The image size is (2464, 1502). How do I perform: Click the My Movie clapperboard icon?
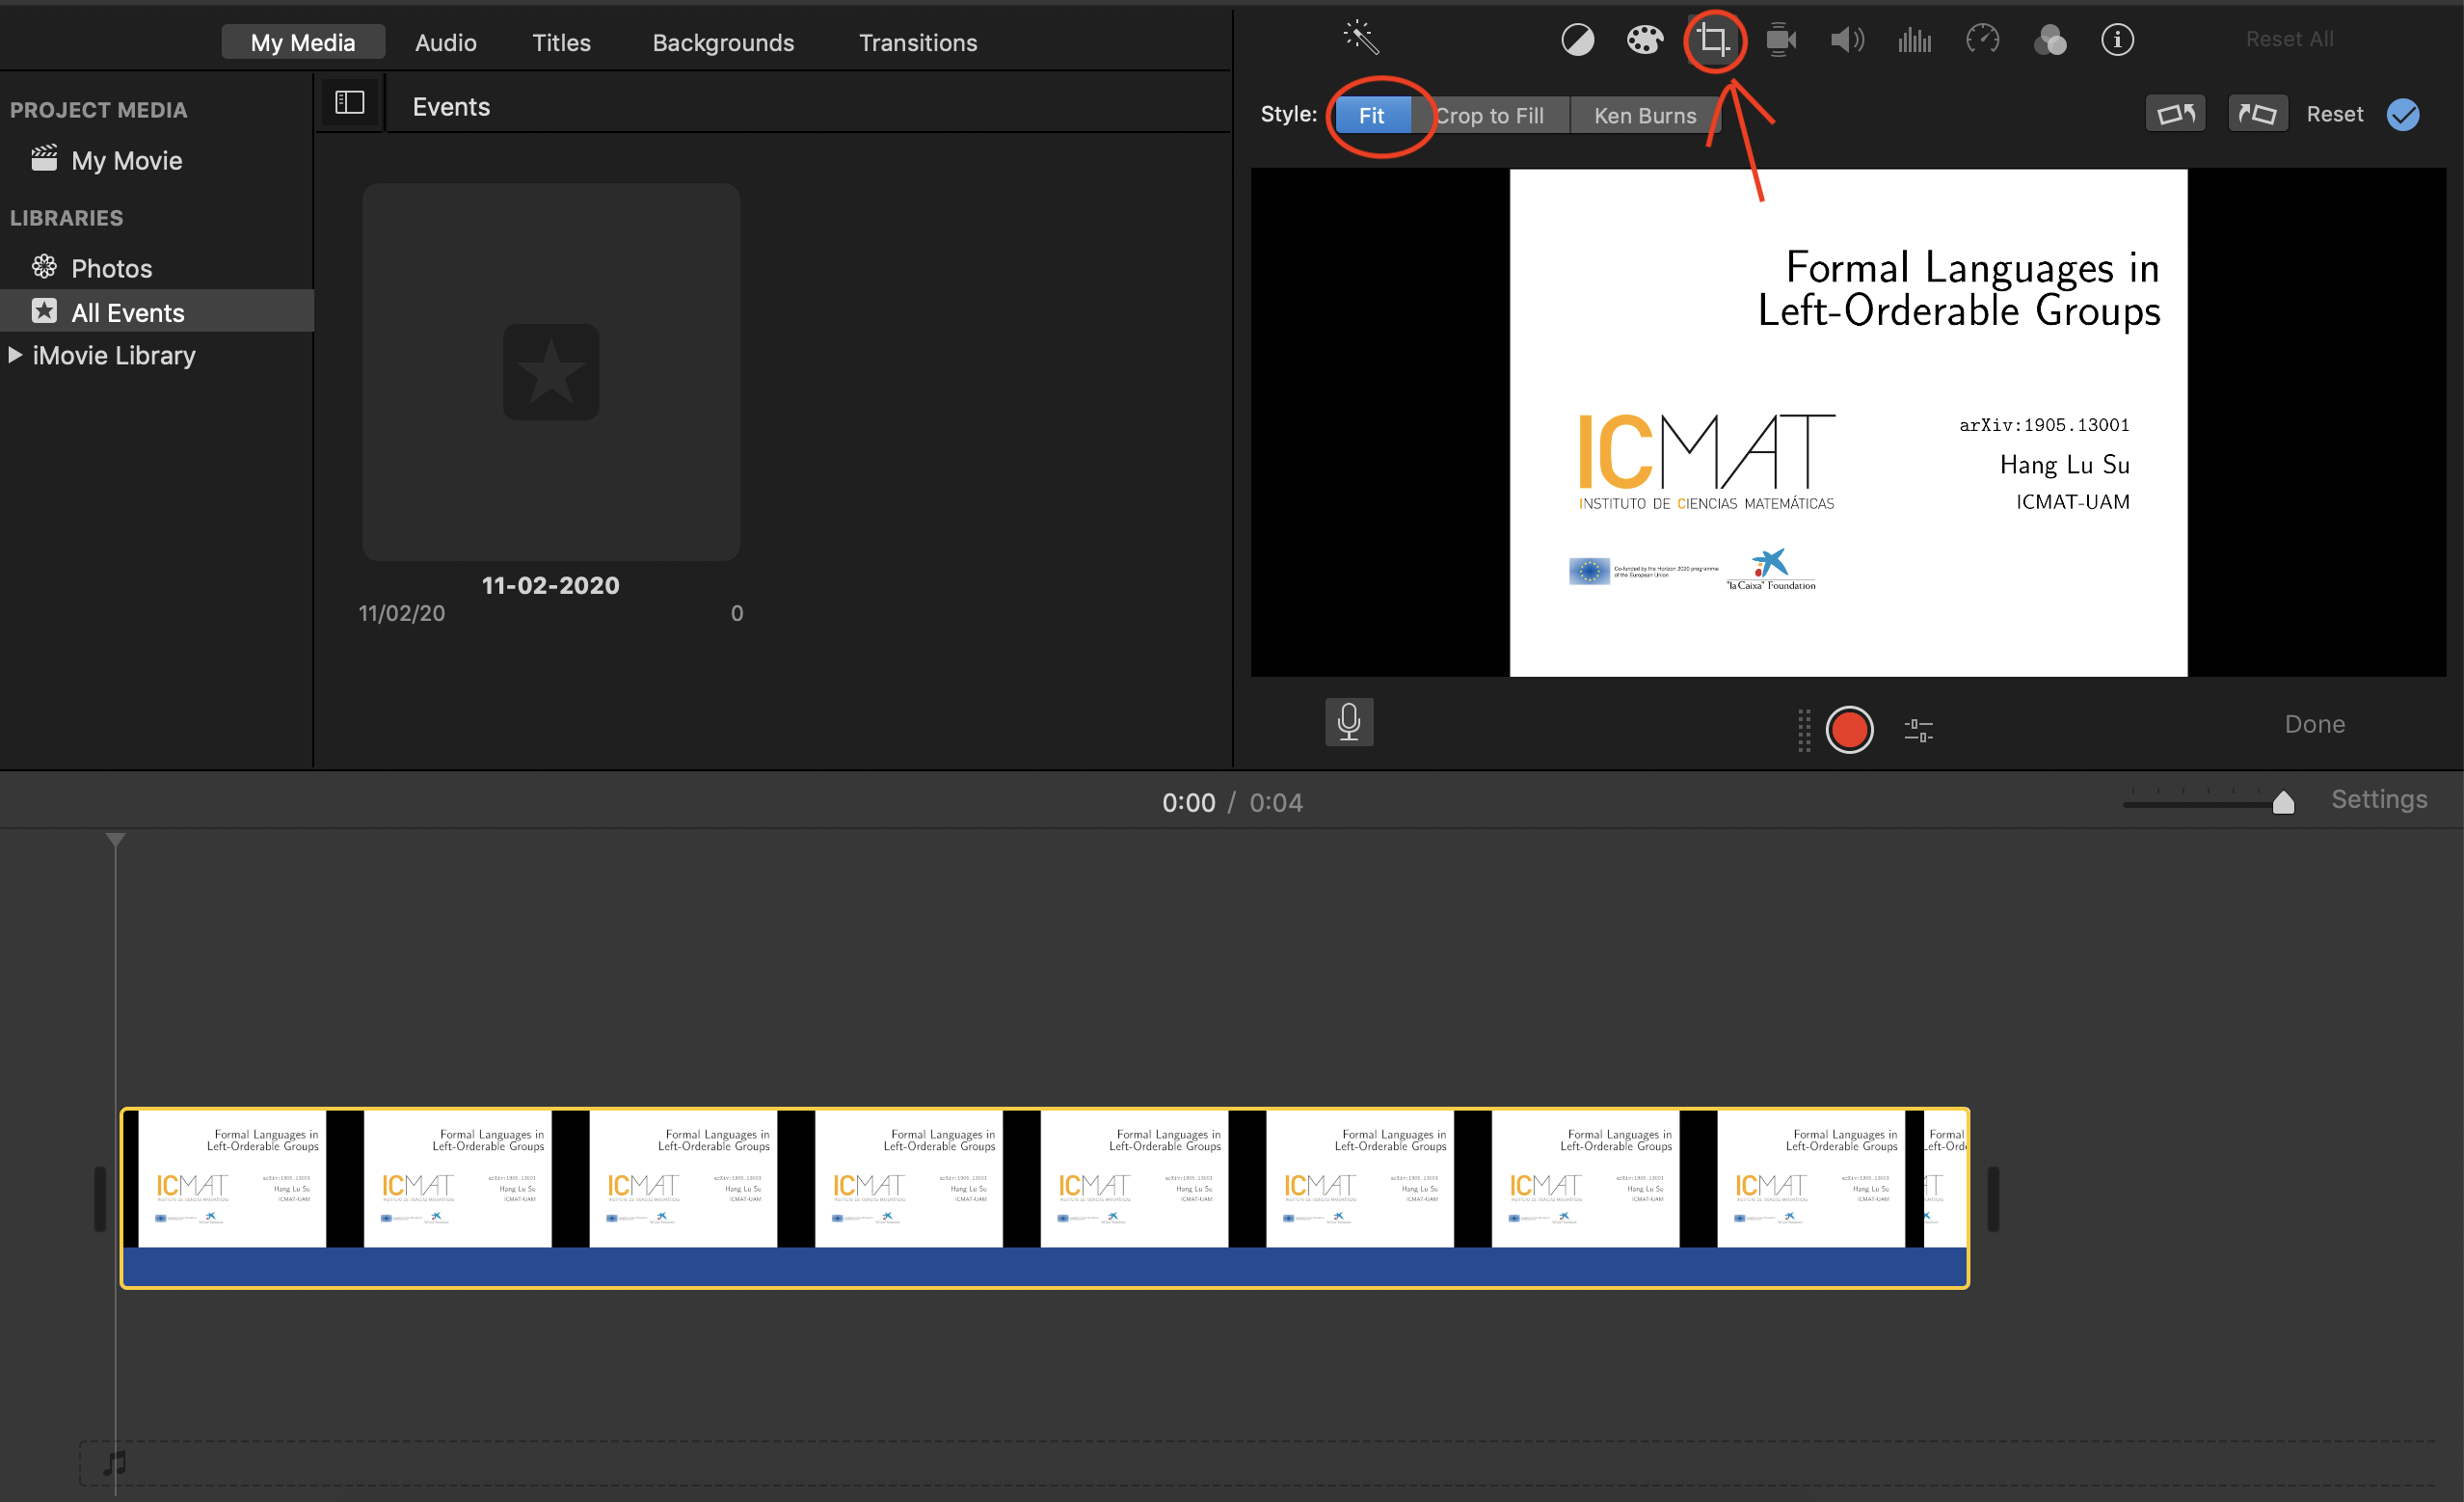tap(44, 159)
